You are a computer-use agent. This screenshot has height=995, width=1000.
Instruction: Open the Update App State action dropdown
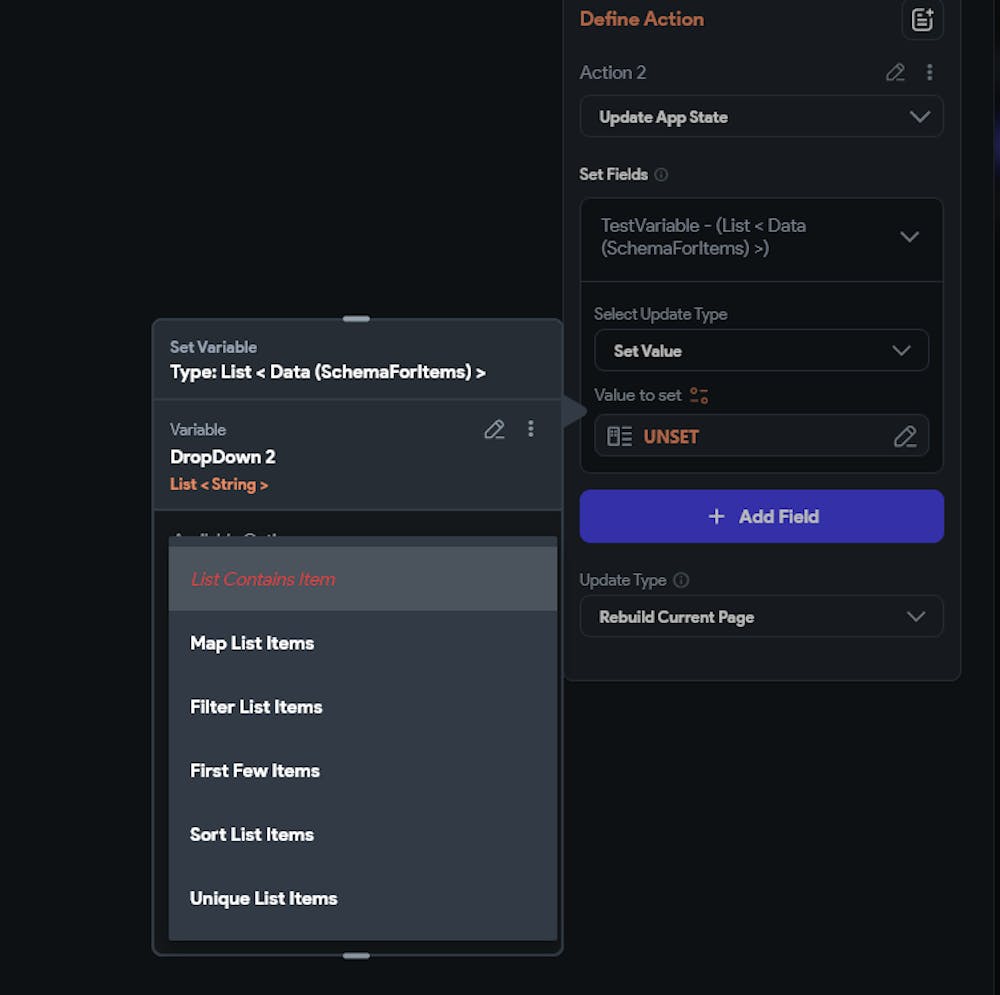(x=761, y=117)
